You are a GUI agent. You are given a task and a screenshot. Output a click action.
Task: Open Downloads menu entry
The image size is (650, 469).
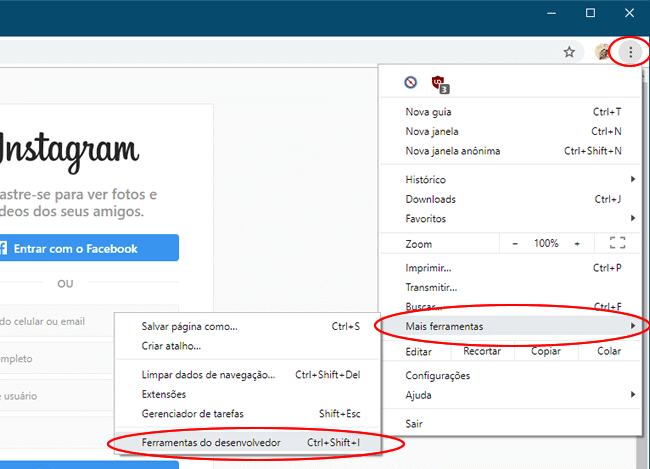[511, 199]
